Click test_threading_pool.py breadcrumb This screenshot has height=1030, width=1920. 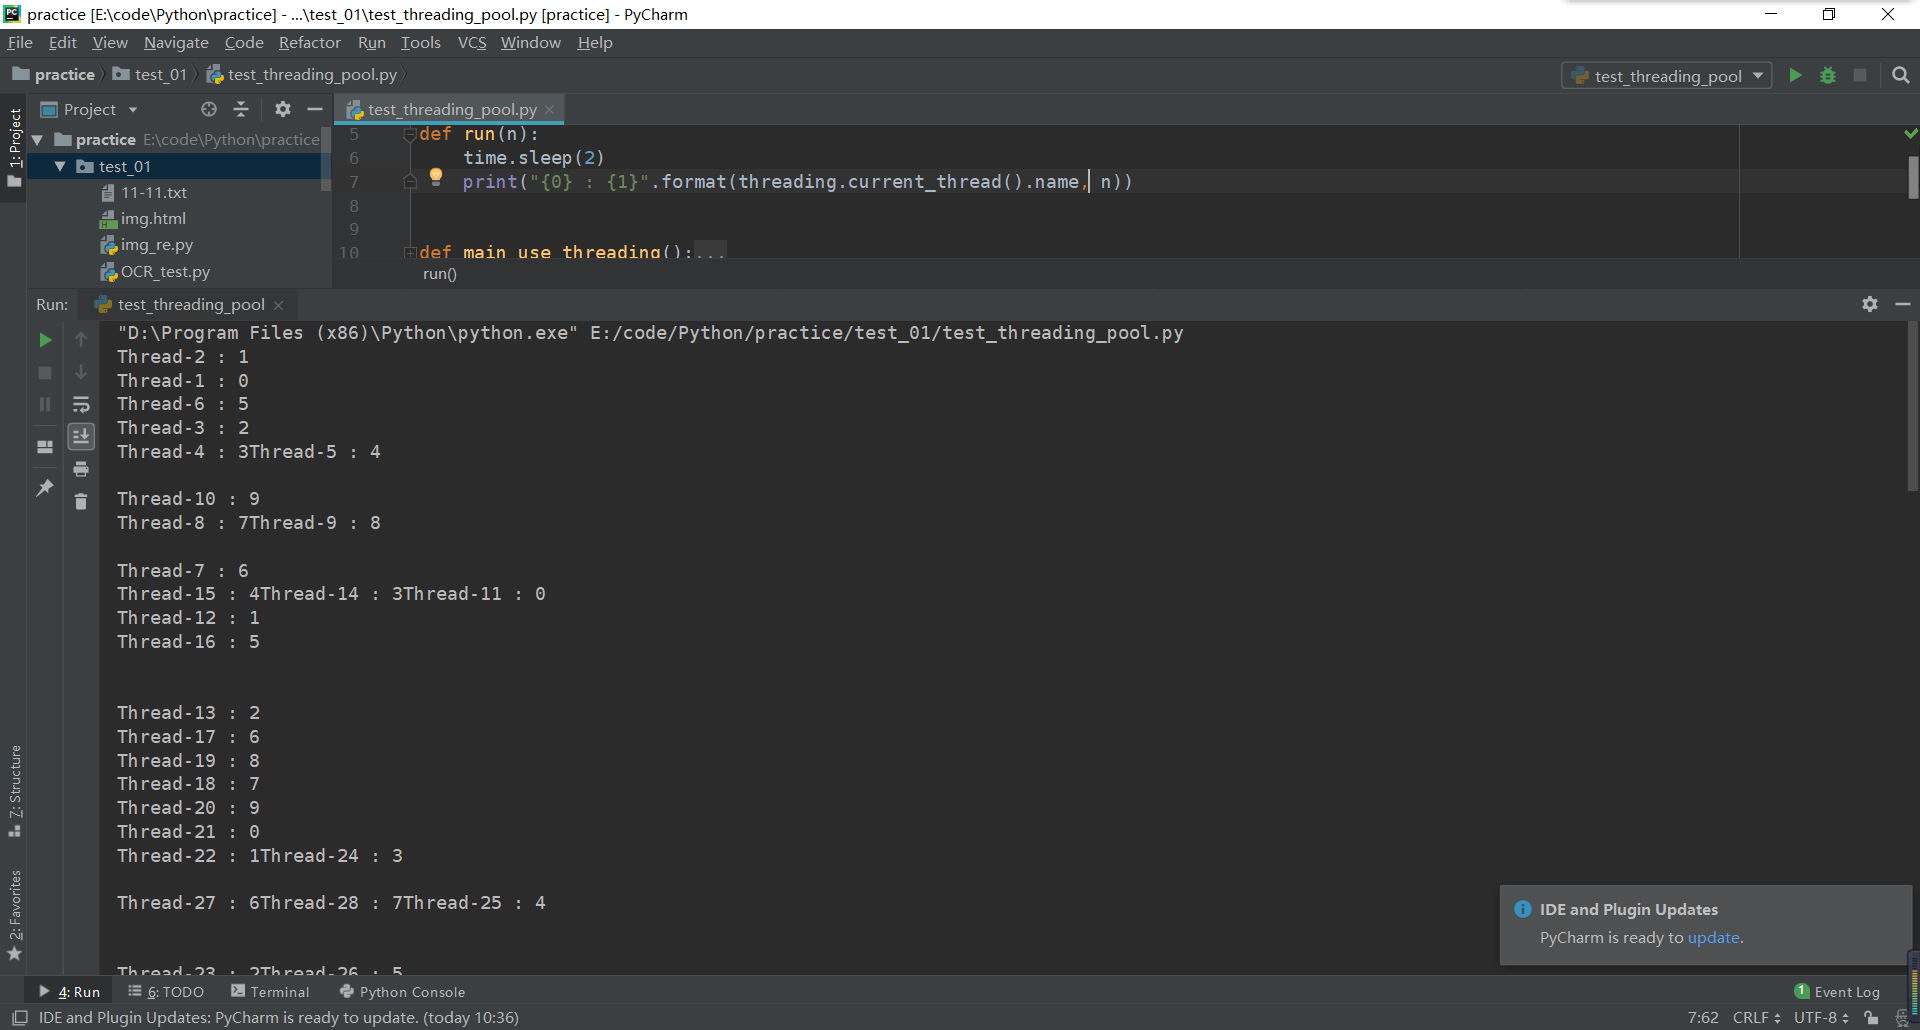(302, 75)
